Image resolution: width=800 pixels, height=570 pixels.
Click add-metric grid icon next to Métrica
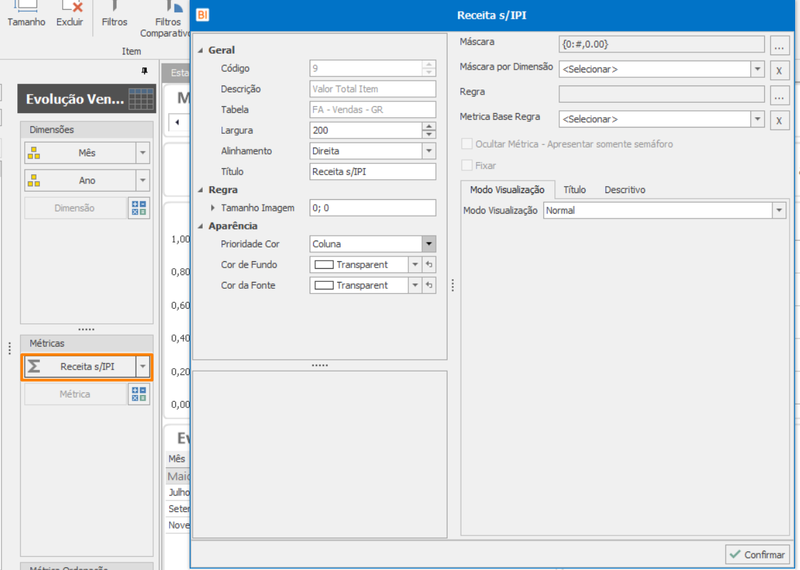[x=139, y=394]
